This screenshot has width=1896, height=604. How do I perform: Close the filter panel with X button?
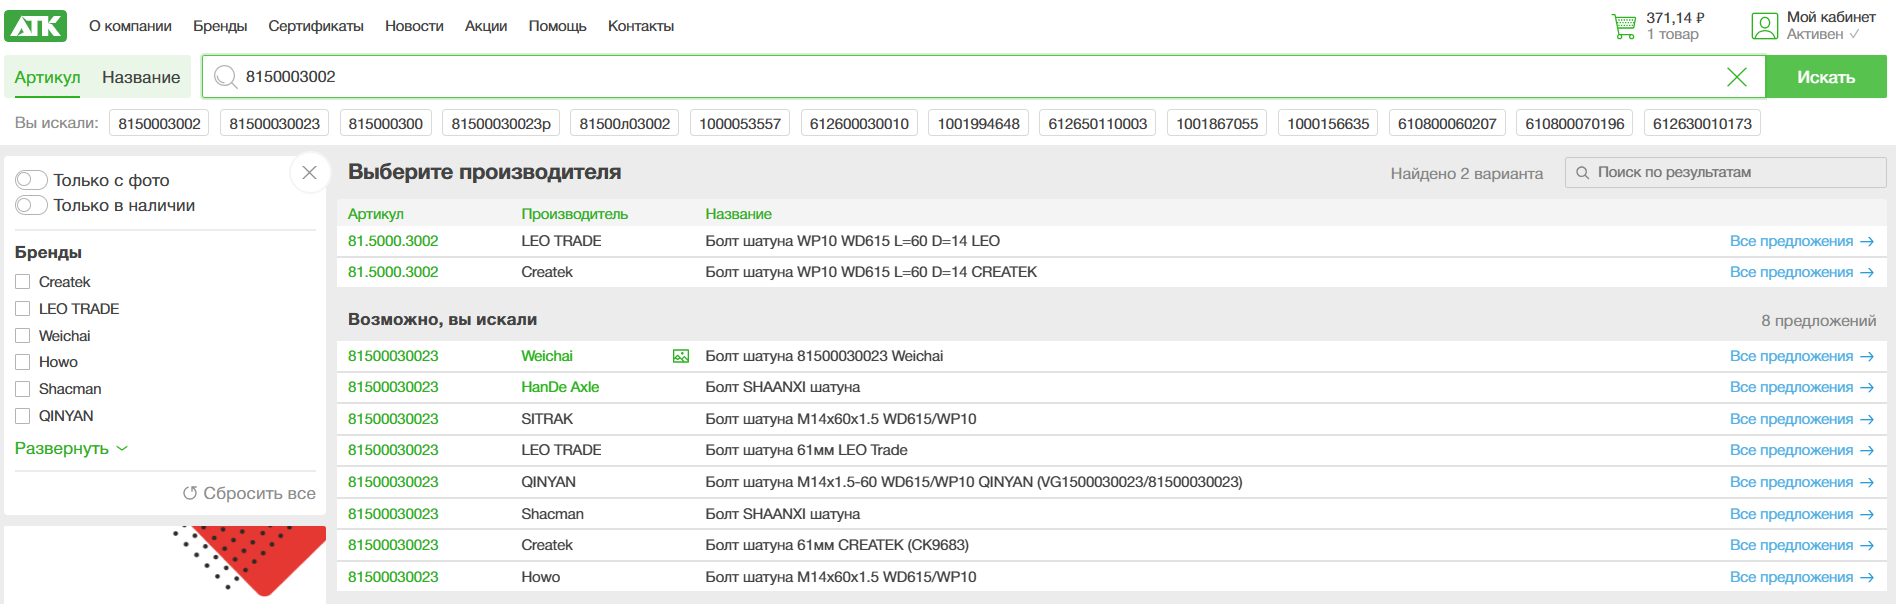(310, 173)
